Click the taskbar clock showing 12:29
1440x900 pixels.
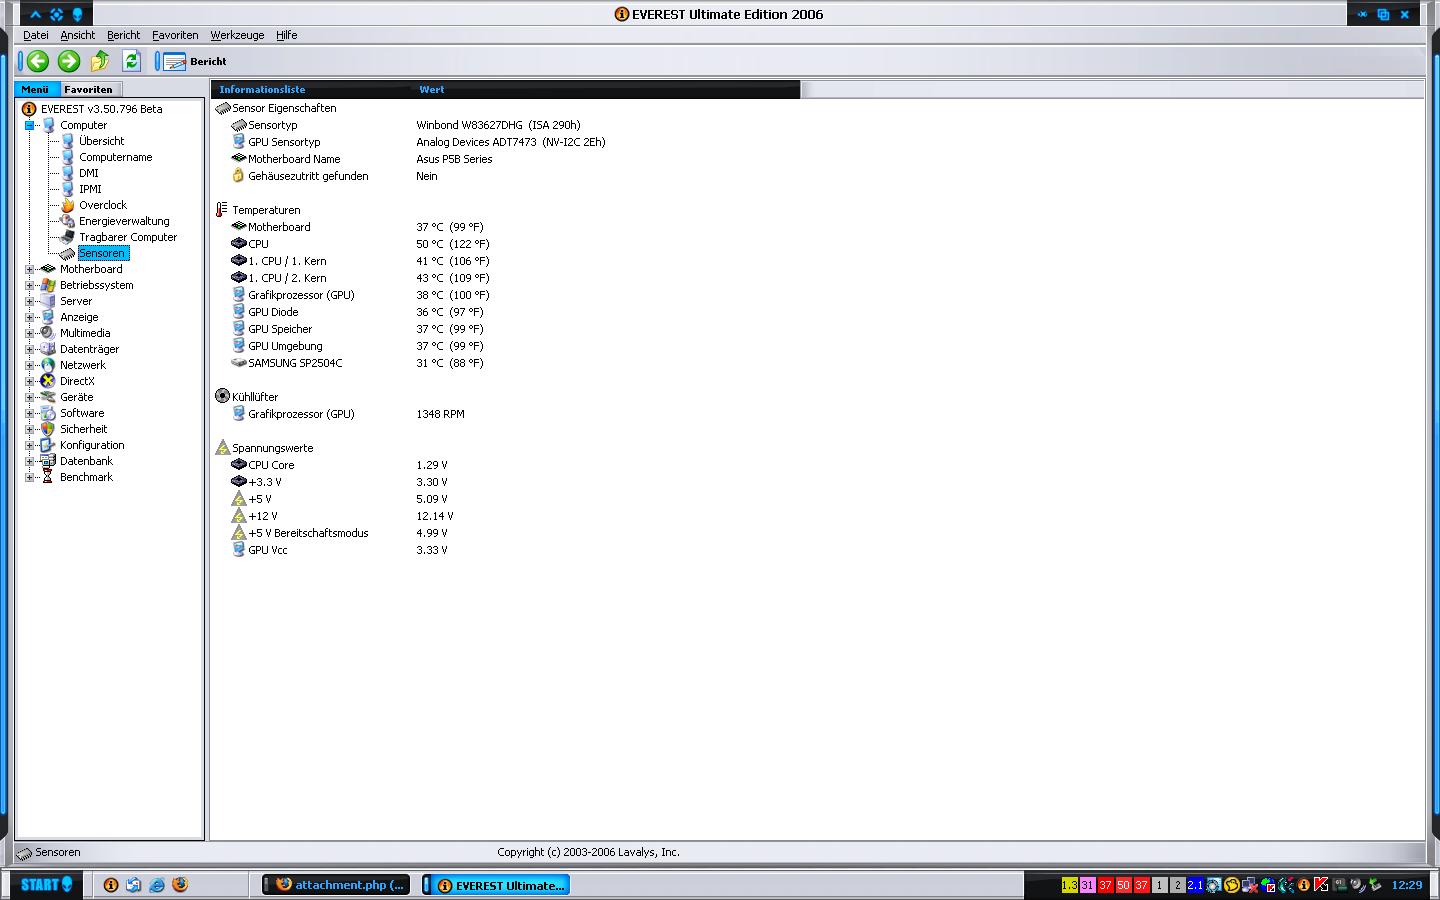click(x=1407, y=885)
